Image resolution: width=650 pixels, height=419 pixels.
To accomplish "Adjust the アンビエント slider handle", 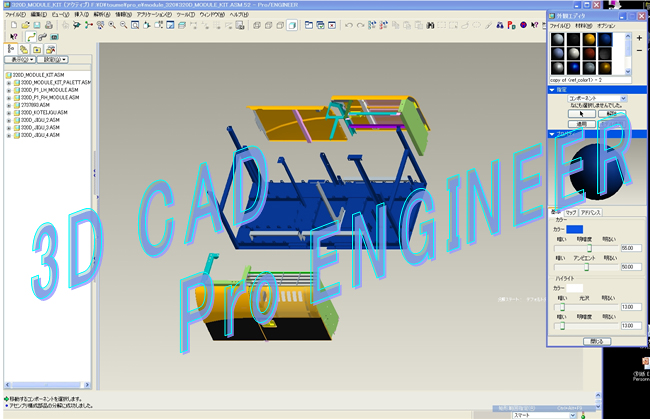I will pos(587,267).
